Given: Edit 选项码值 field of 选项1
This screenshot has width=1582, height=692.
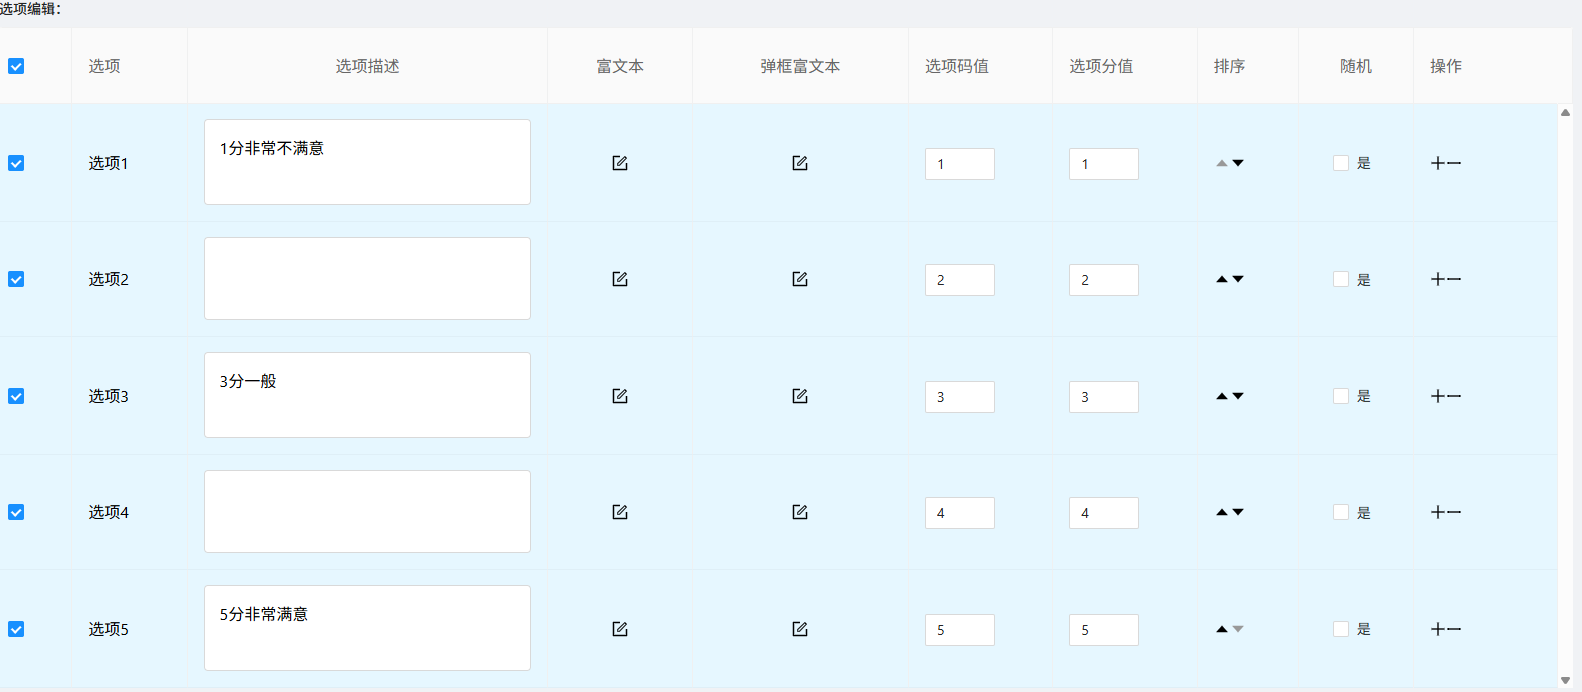Looking at the screenshot, I should 960,164.
